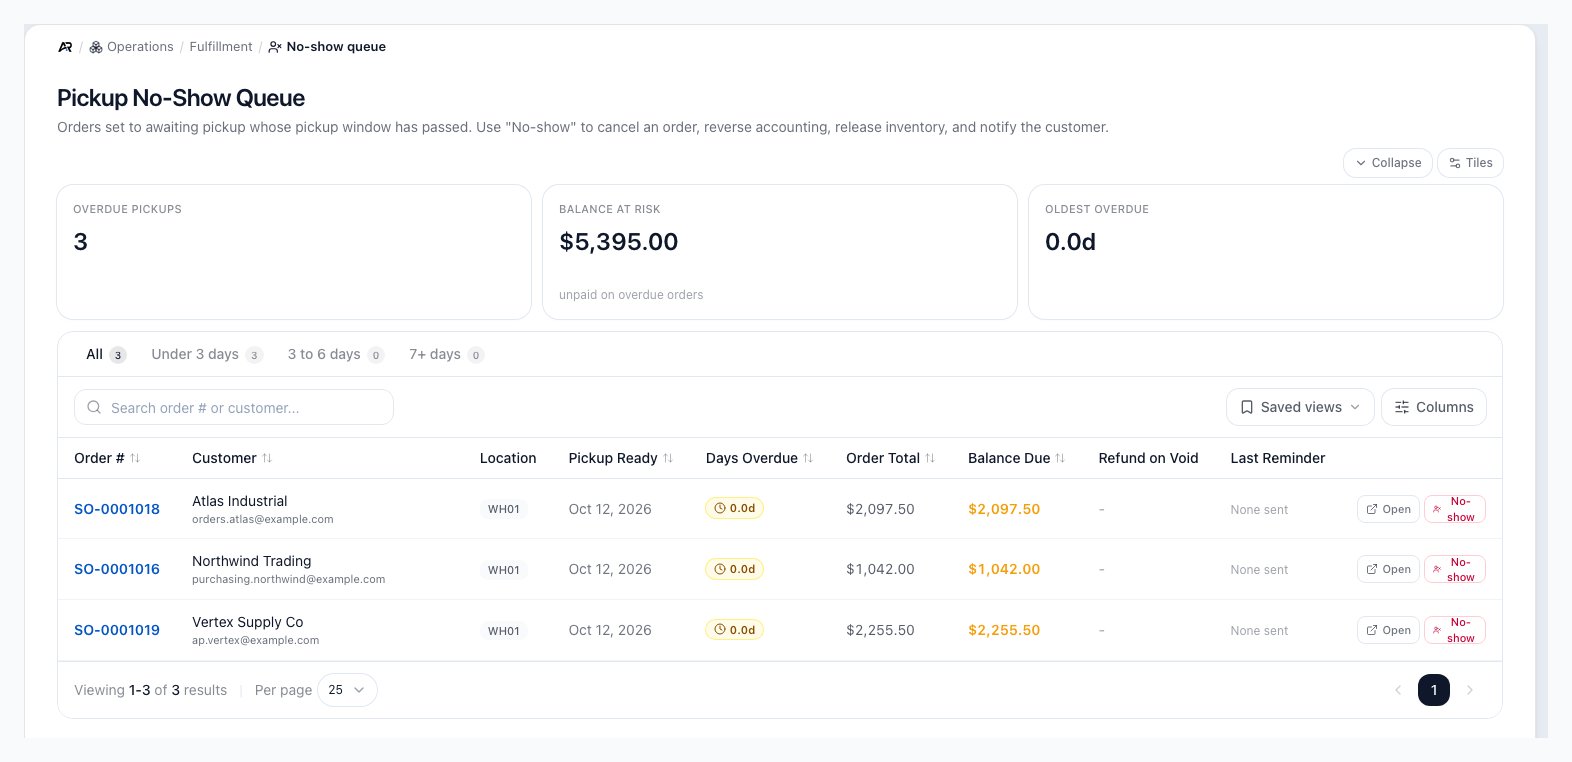Go to Fulfillment breadcrumb

[221, 47]
